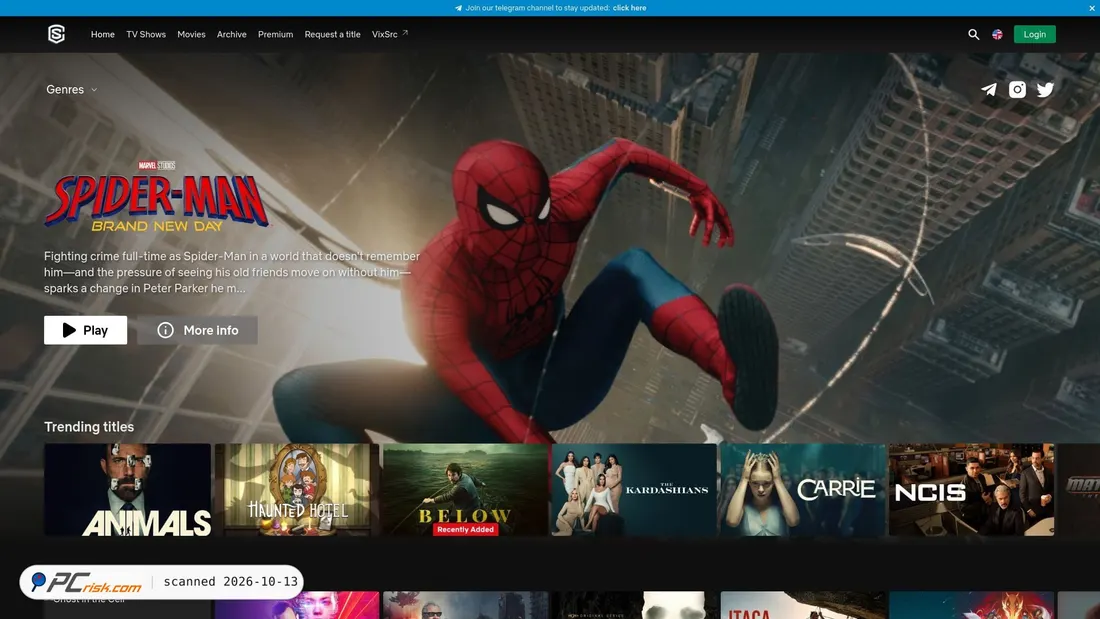Change language via the flag icon
This screenshot has height=619, width=1100.
tap(997, 34)
